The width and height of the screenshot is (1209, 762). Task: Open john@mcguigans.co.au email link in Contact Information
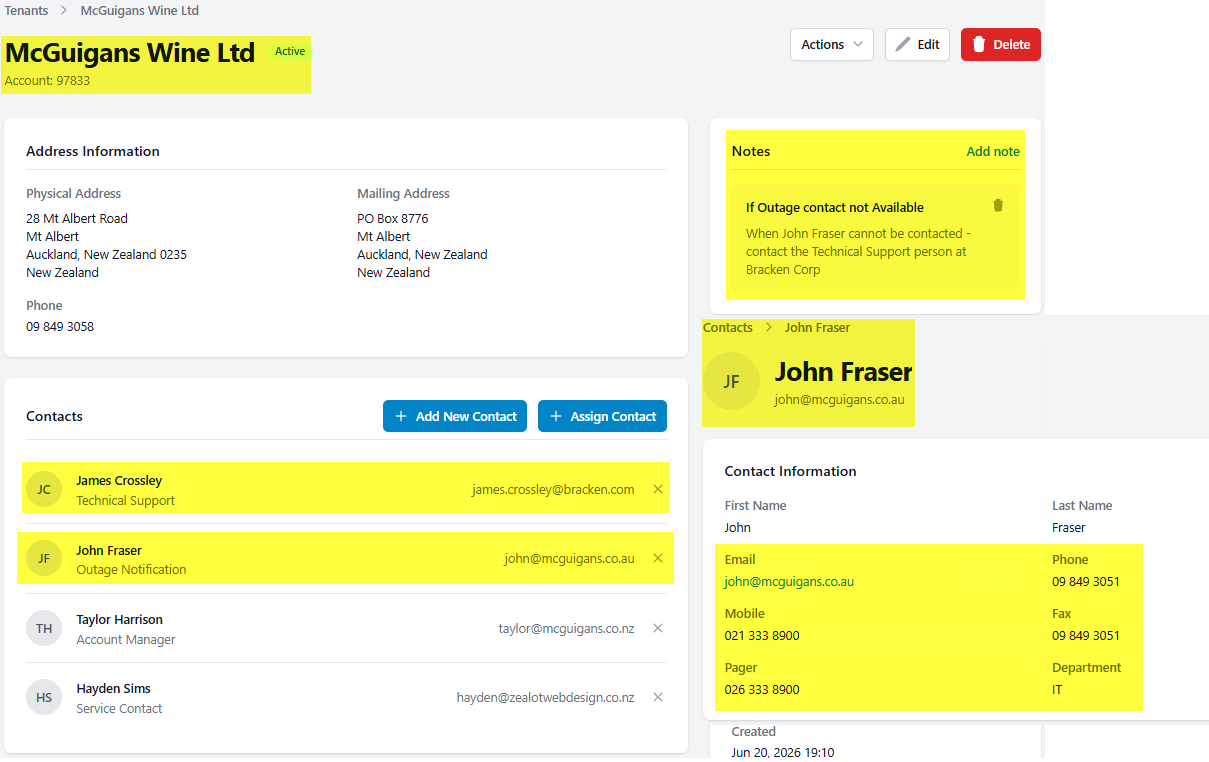pos(789,581)
